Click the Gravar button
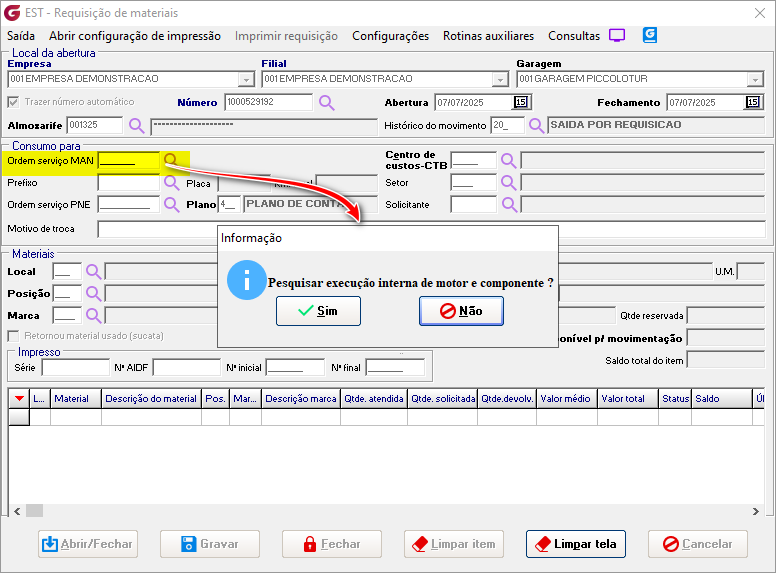The width and height of the screenshot is (776, 573). pyautogui.click(x=210, y=544)
